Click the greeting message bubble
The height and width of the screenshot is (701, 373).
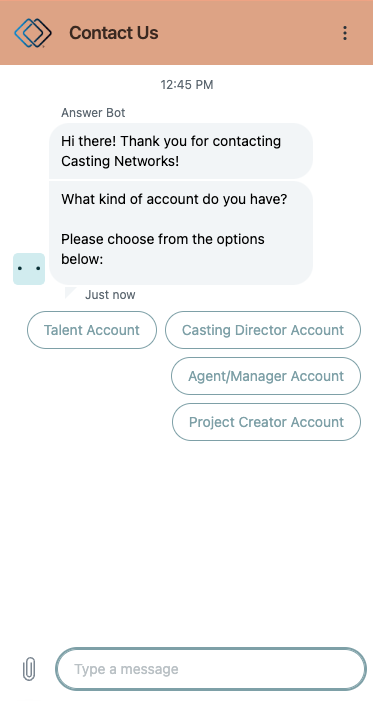tap(181, 151)
